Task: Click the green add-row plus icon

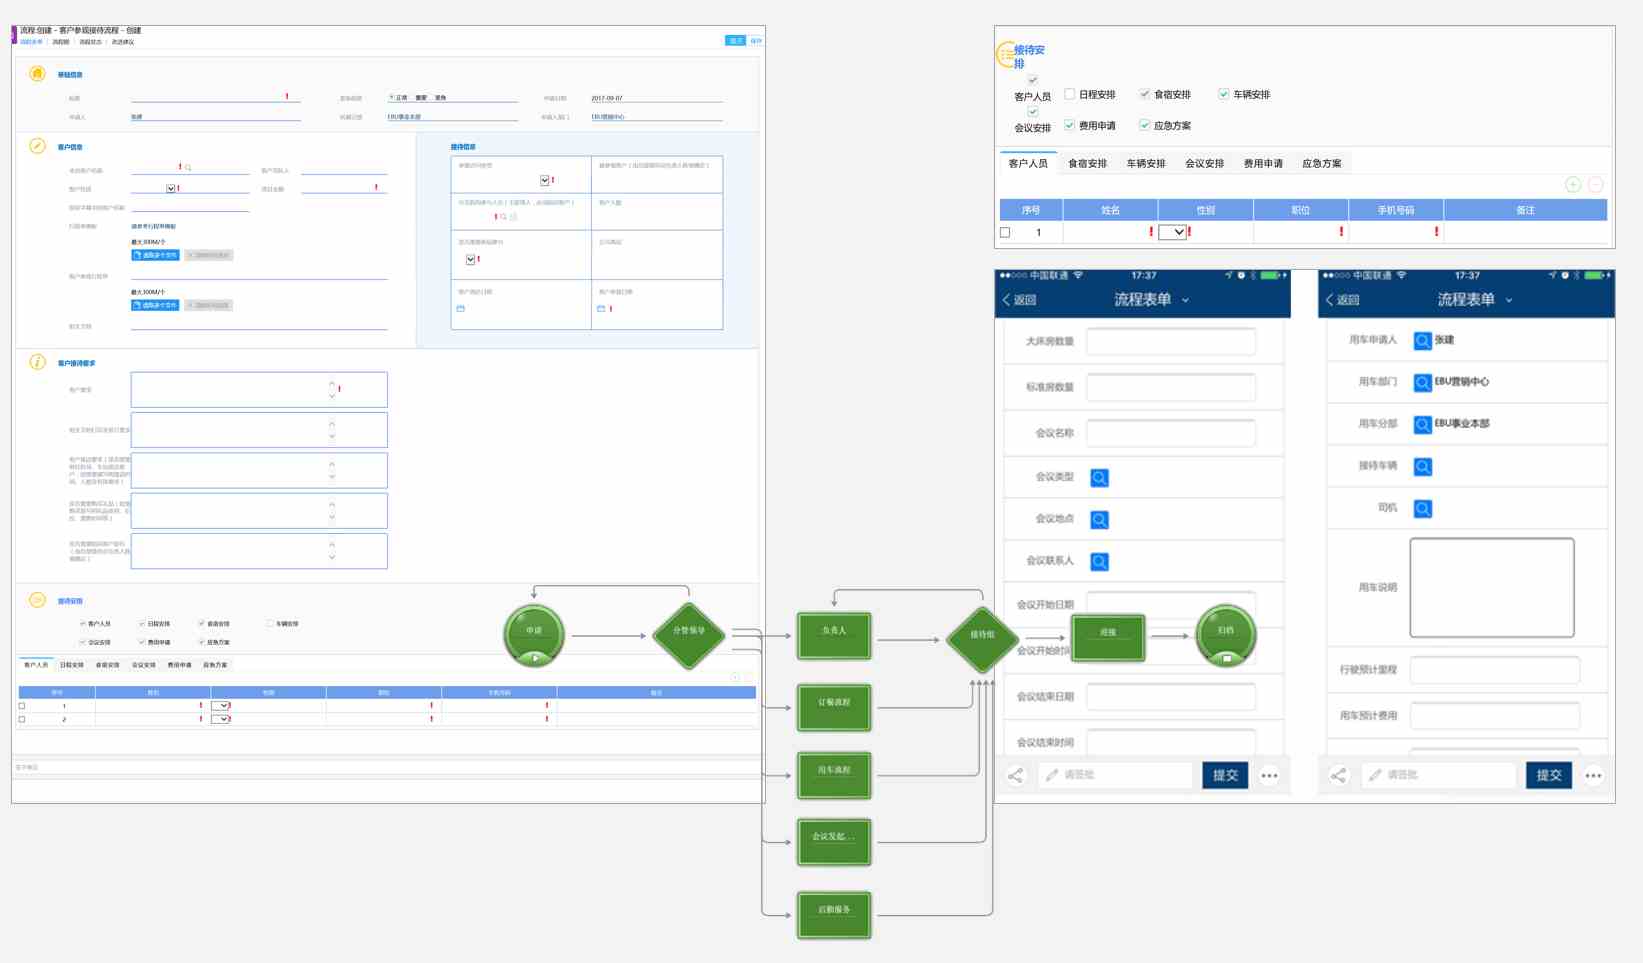Action: coord(1572,185)
